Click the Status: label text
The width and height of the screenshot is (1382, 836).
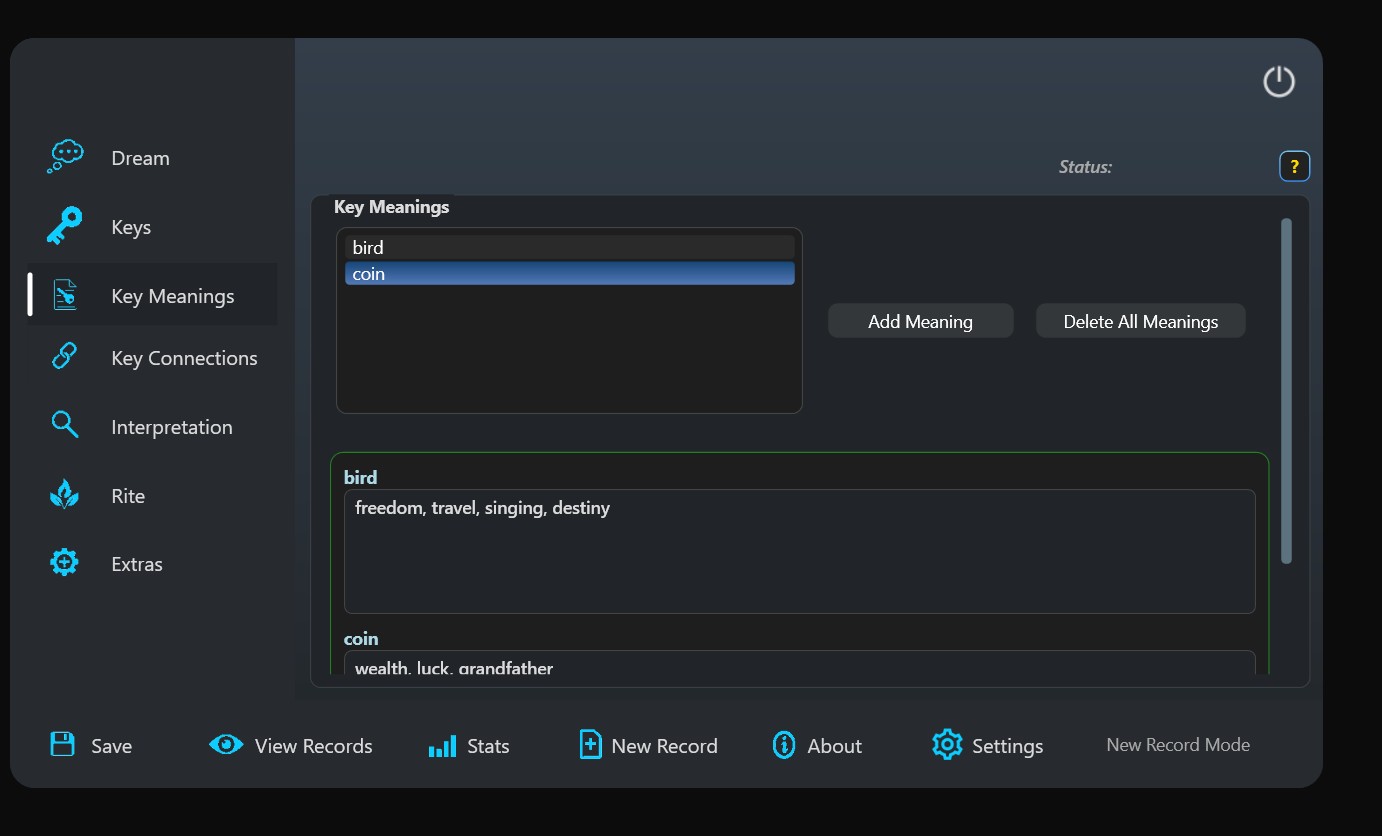(1085, 167)
